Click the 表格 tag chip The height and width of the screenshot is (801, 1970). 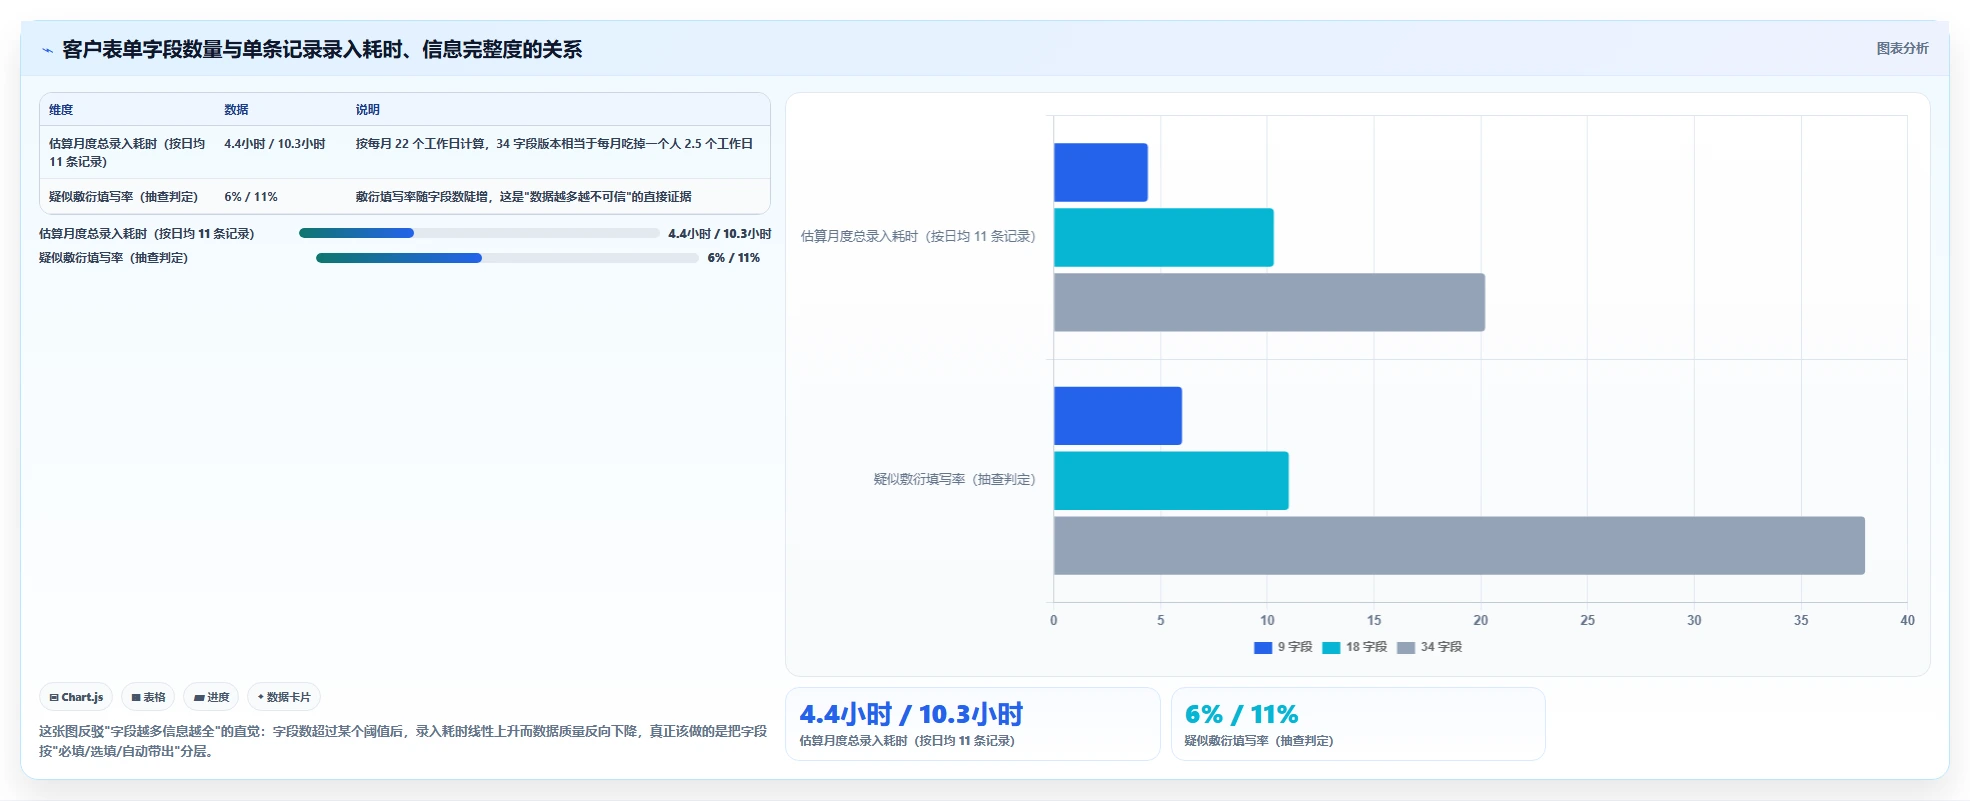(x=148, y=697)
